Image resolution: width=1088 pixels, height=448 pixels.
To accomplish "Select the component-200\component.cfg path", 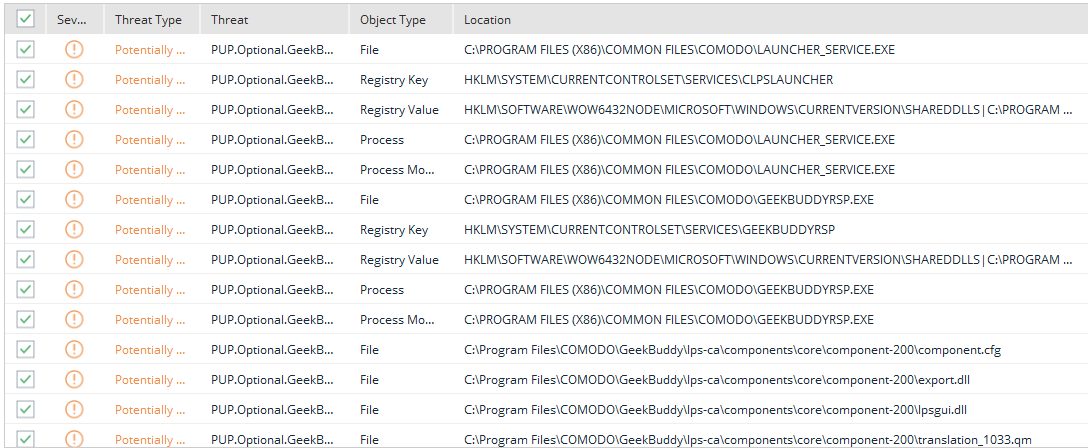I will (732, 350).
